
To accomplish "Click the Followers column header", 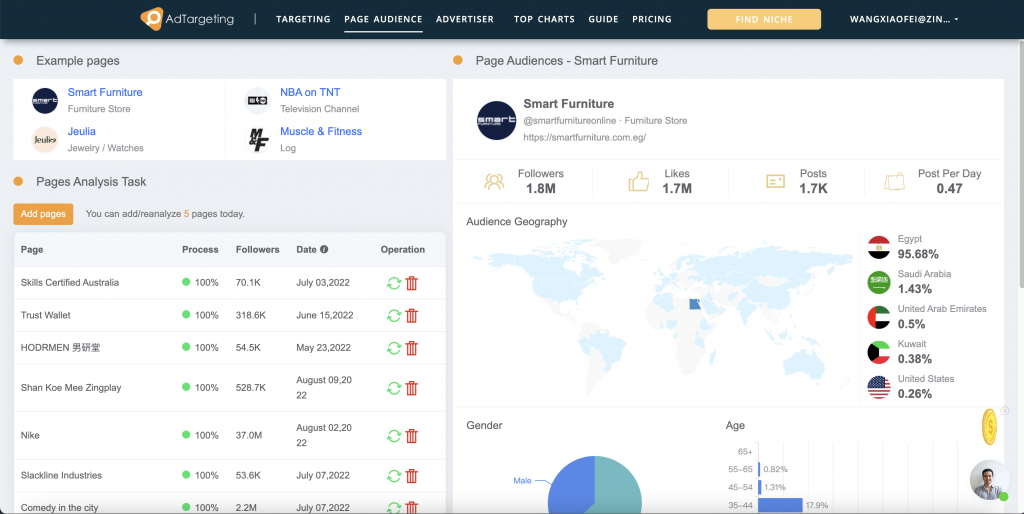I will [257, 249].
